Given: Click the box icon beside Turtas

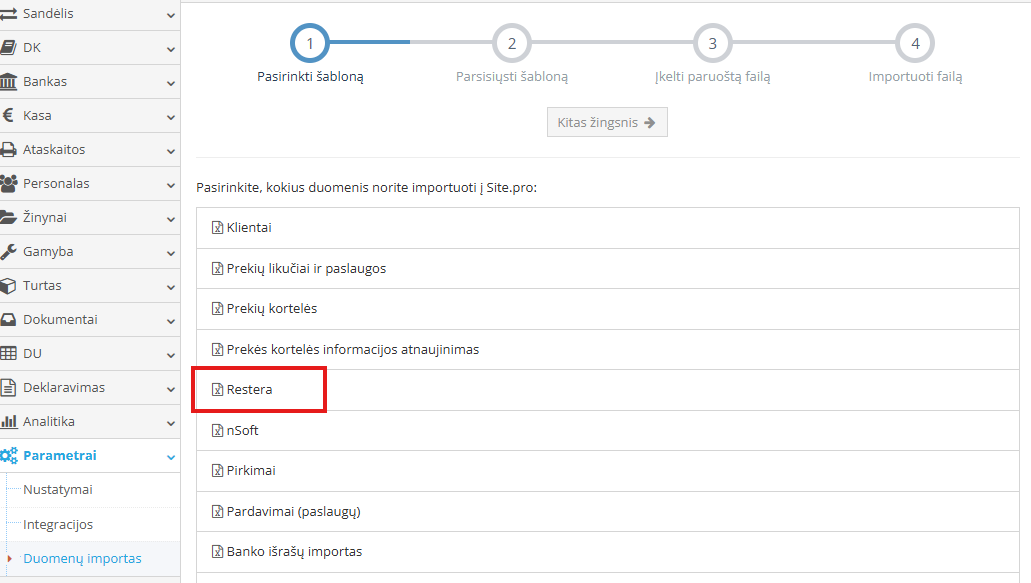Looking at the screenshot, I should (x=8, y=286).
